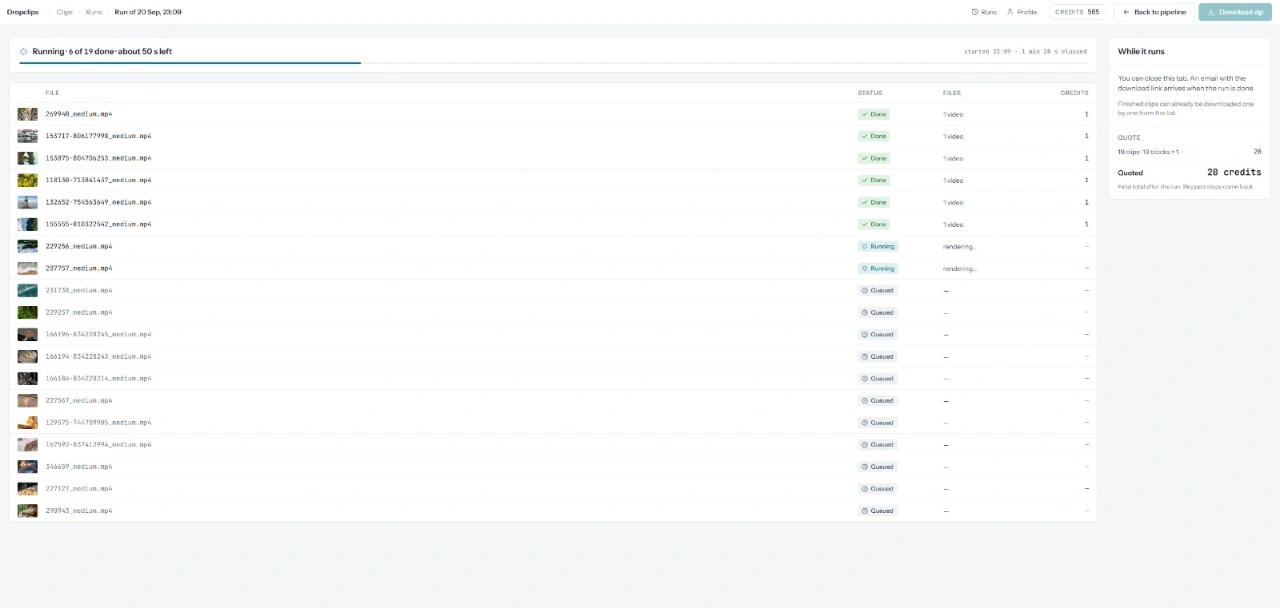The height and width of the screenshot is (608, 1280).
Task: Open thumbnail of 346659_medium.mp4
Action: (28, 466)
